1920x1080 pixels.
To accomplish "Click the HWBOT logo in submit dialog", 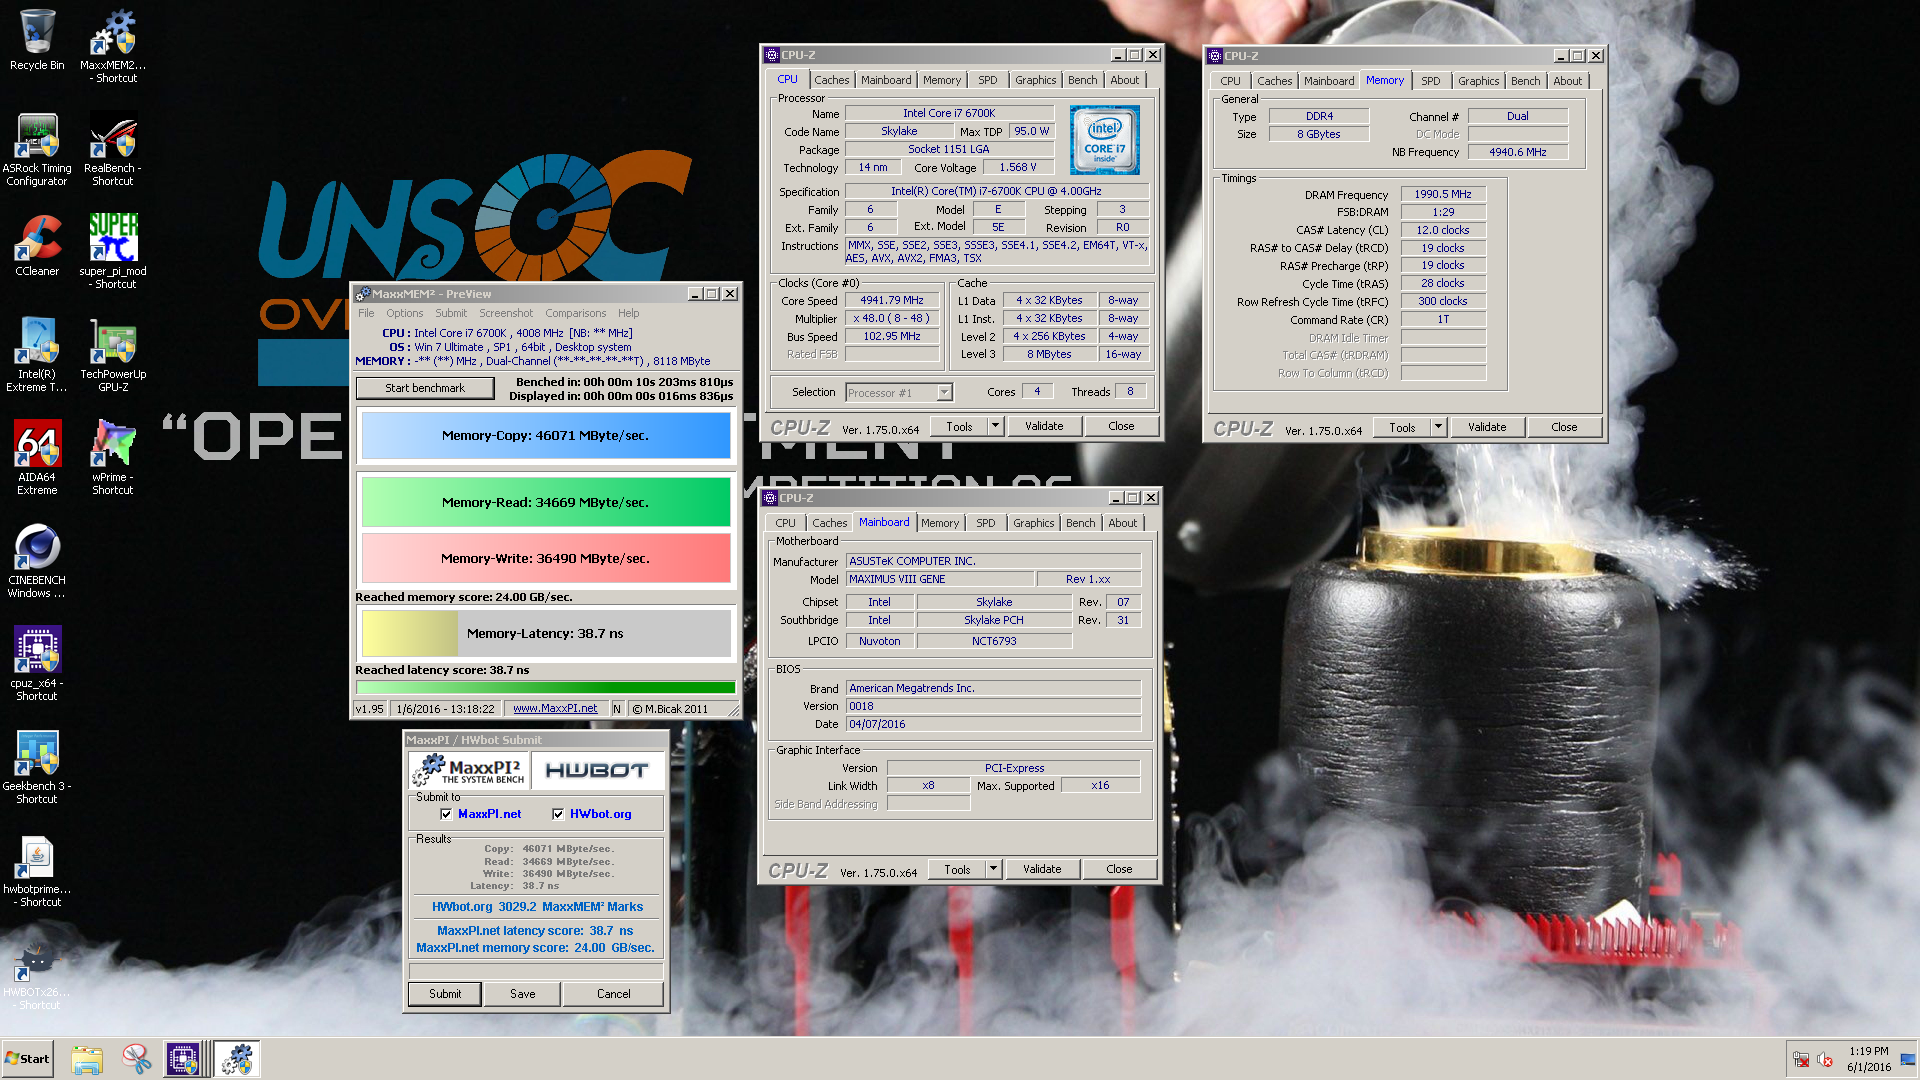I will coord(597,770).
